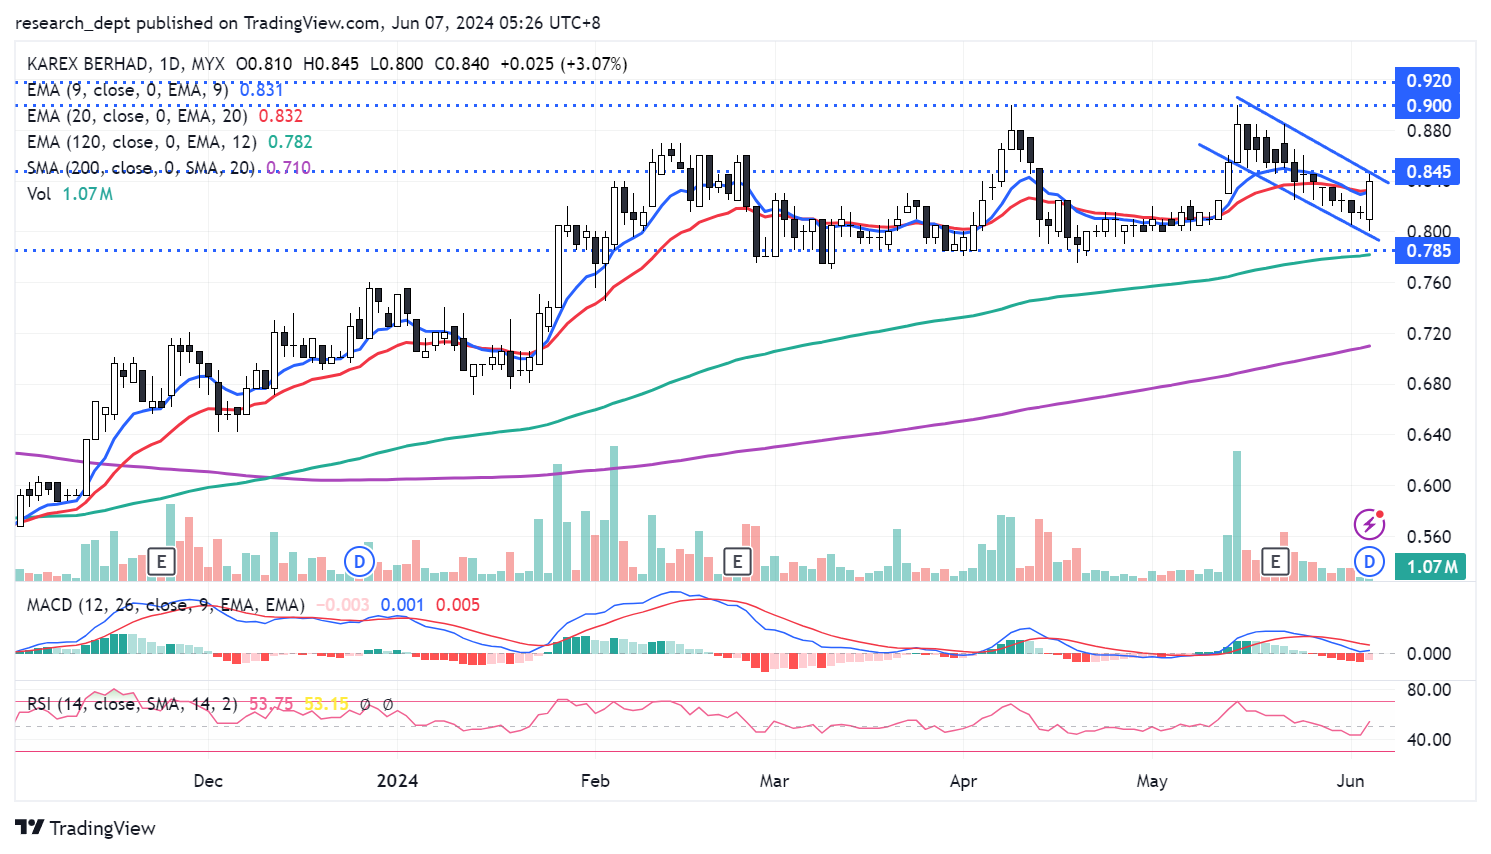Select the 0.920 price level label
This screenshot has height=854, width=1491.
1428,81
